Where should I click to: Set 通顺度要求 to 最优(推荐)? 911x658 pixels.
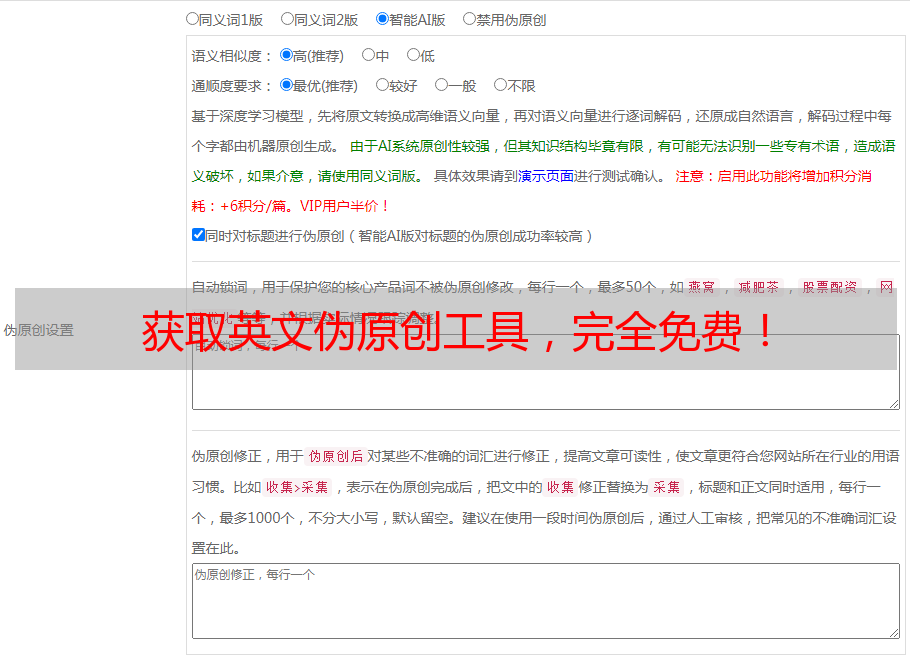[x=286, y=85]
